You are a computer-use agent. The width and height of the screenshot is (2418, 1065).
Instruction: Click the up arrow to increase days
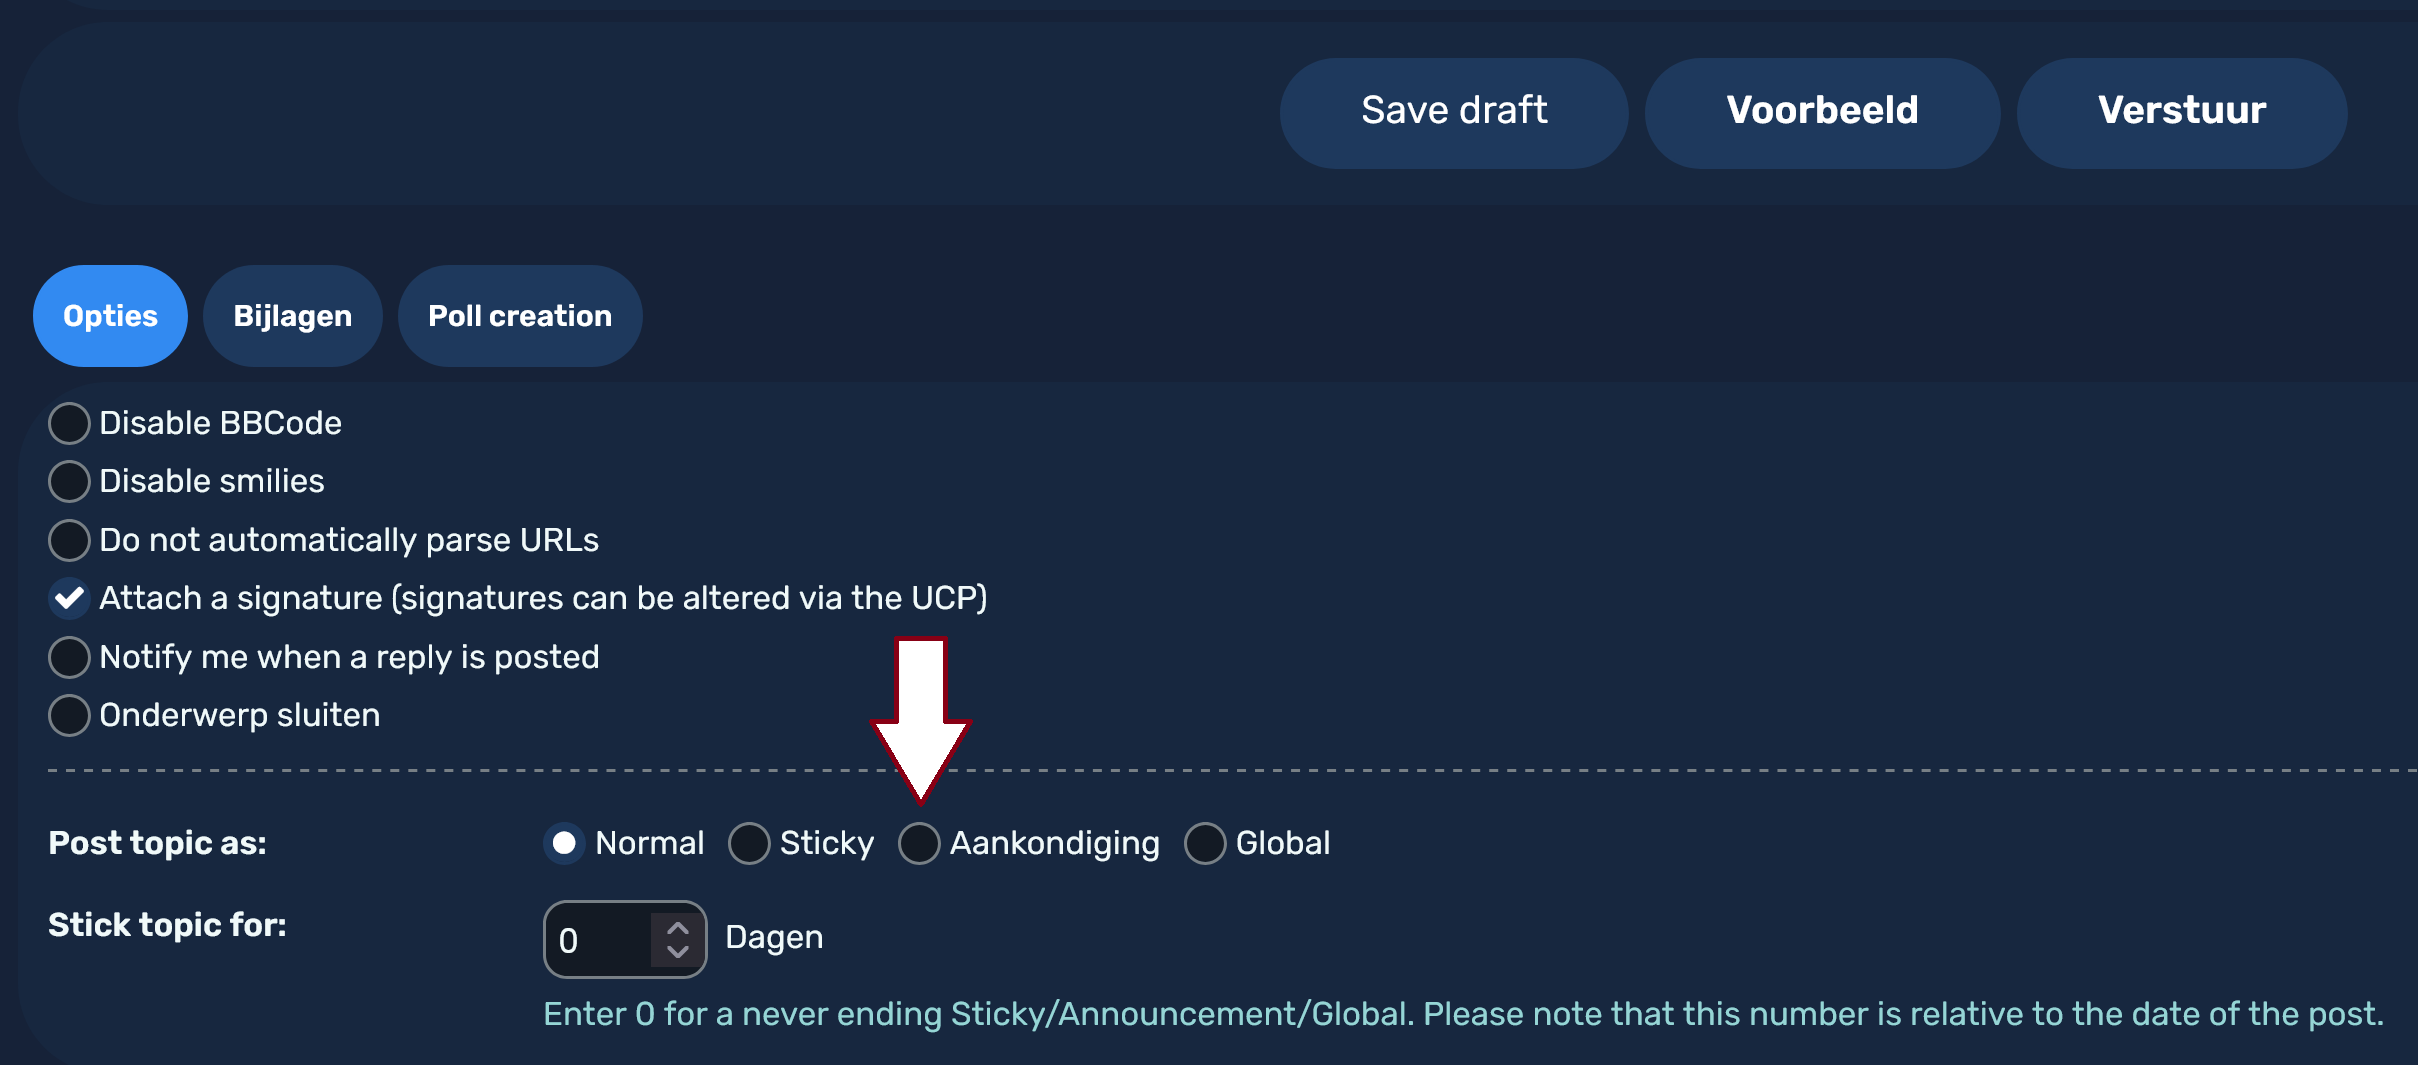pos(678,926)
